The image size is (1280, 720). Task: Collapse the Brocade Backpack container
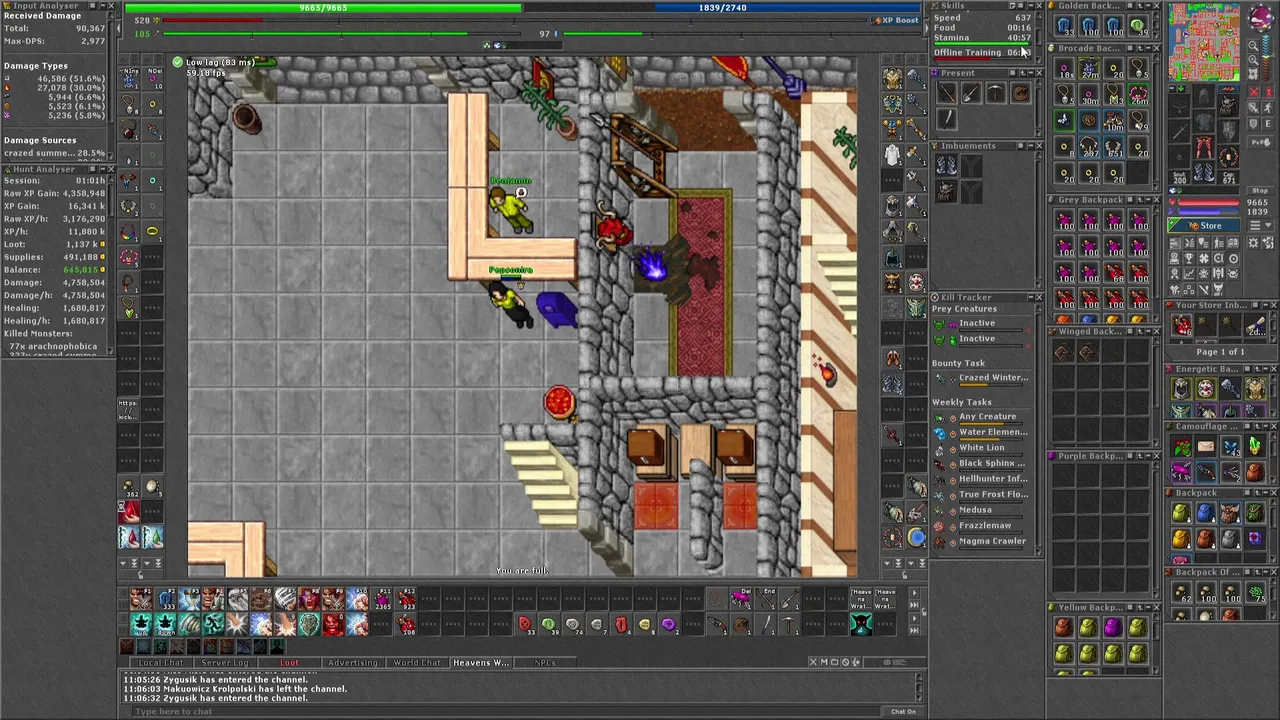[x=1148, y=48]
